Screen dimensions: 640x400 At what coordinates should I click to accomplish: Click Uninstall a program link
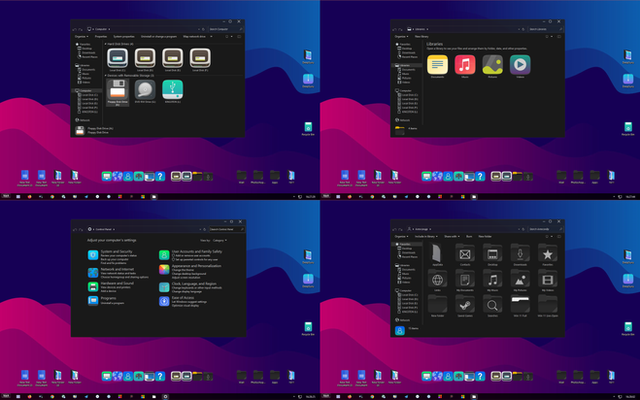tap(112, 303)
